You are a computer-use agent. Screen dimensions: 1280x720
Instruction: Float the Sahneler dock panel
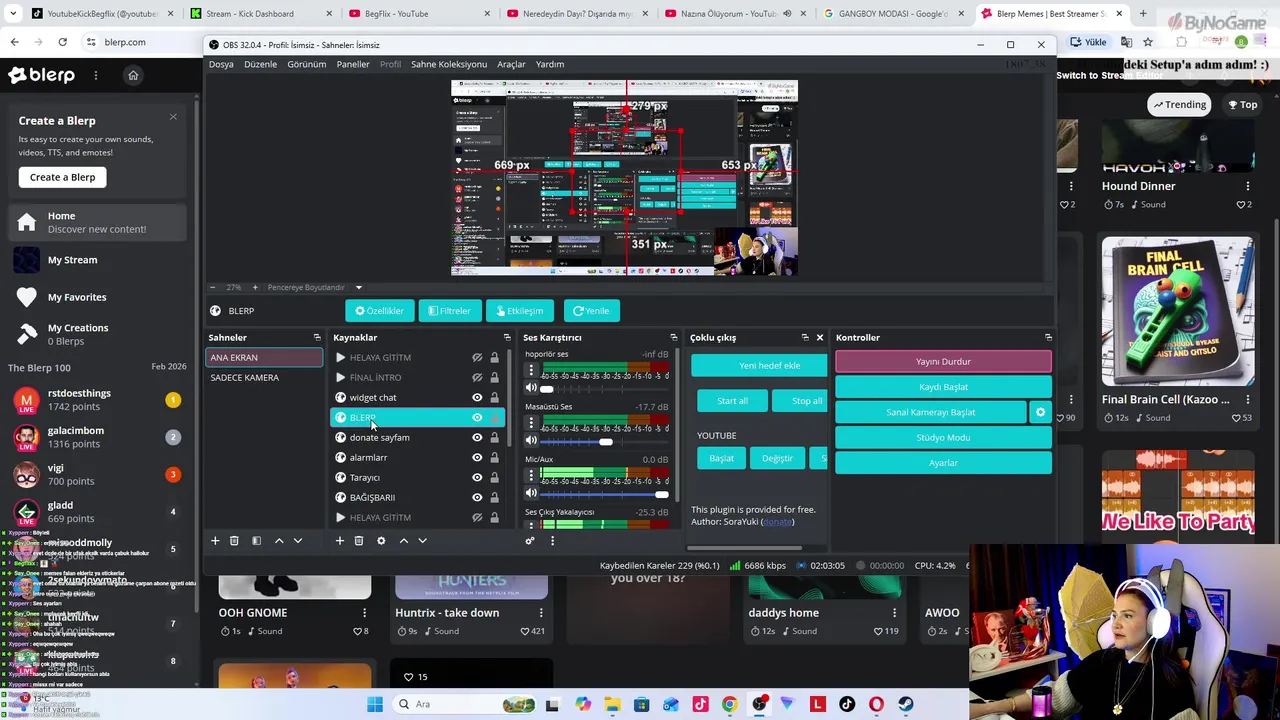tap(317, 338)
